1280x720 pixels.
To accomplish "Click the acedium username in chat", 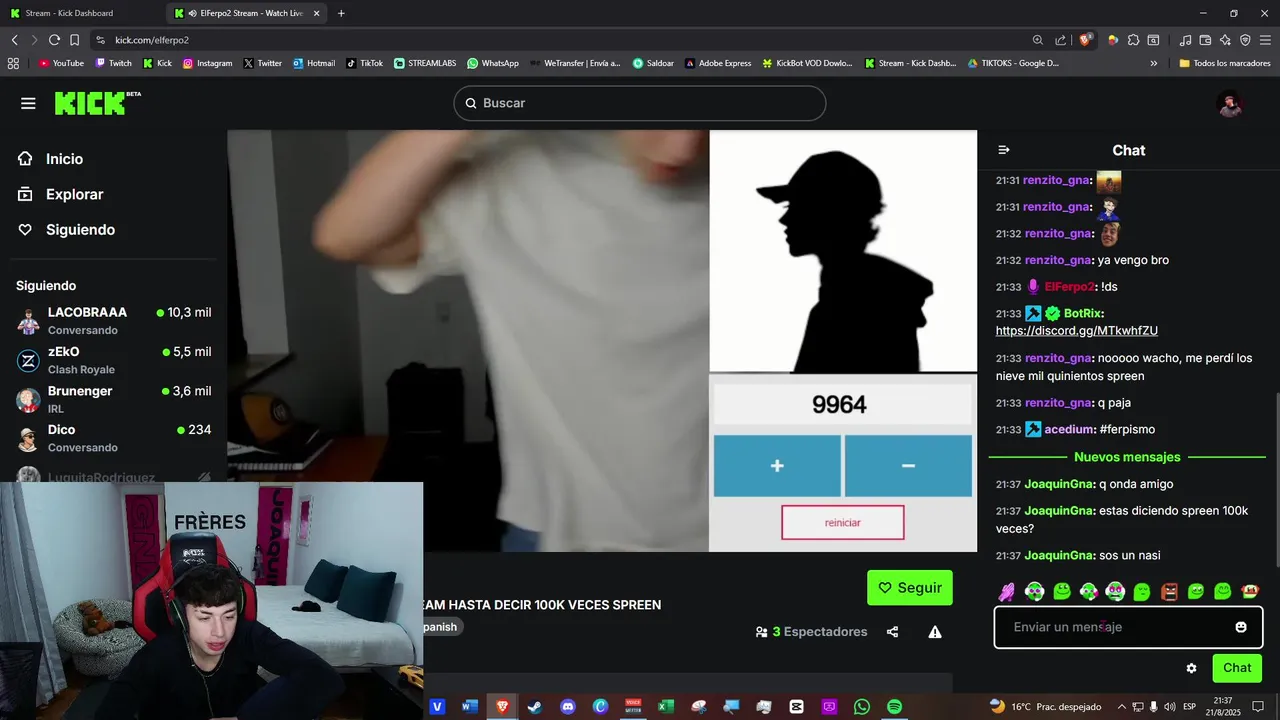I will pos(1068,429).
